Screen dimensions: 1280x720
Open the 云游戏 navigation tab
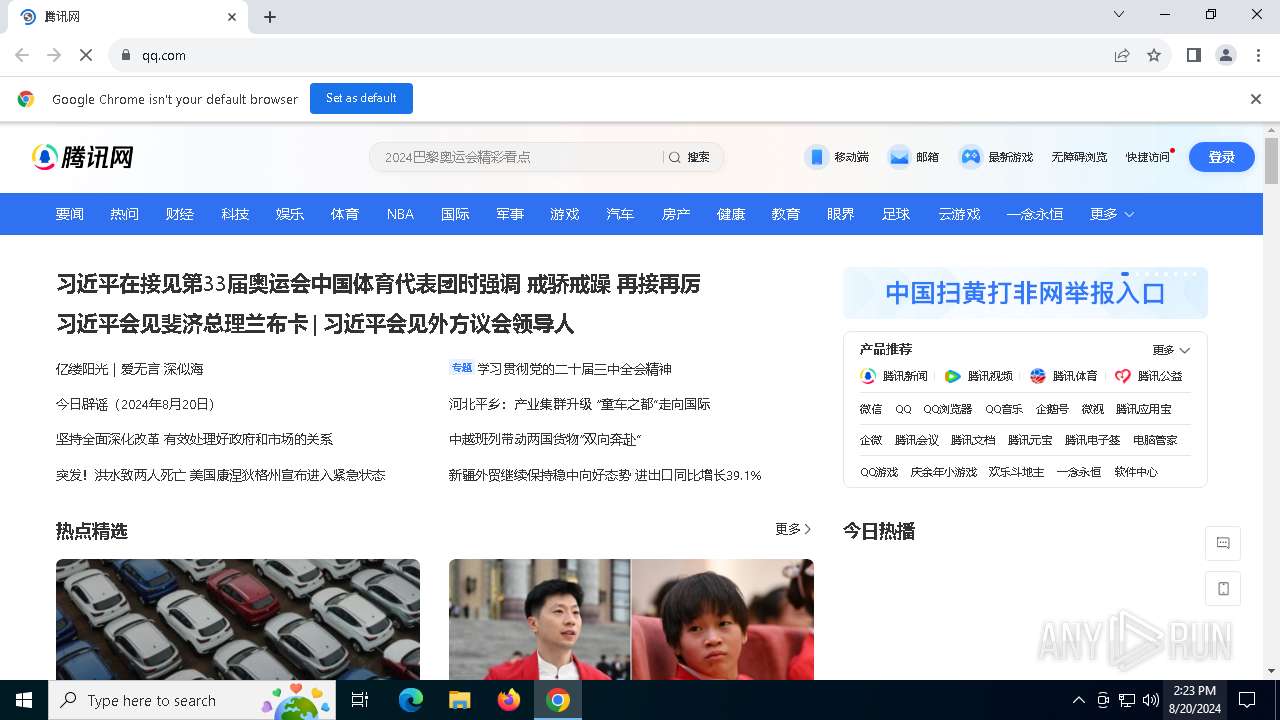(959, 214)
